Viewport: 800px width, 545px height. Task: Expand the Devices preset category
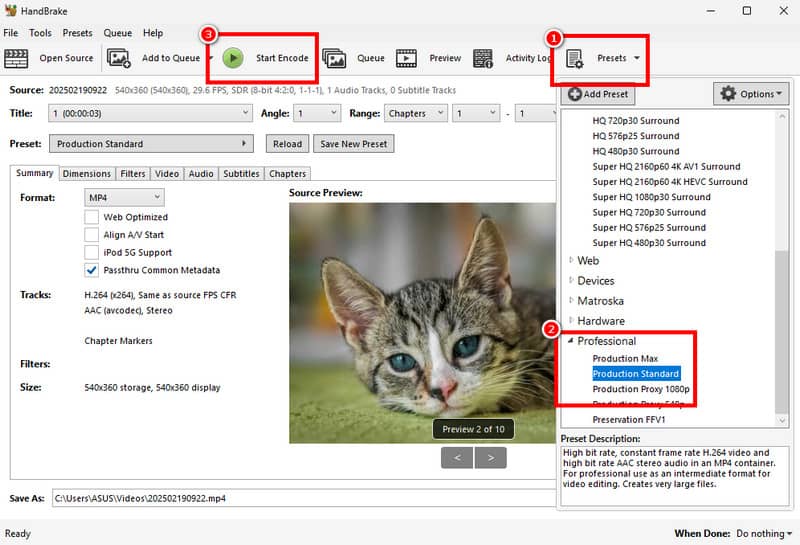[x=572, y=281]
